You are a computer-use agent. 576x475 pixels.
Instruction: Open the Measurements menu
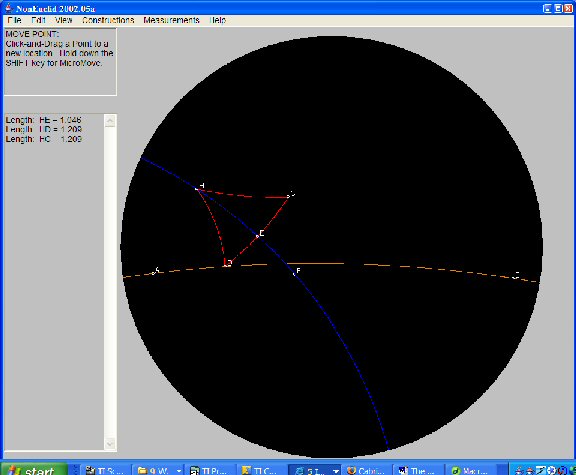click(x=171, y=20)
